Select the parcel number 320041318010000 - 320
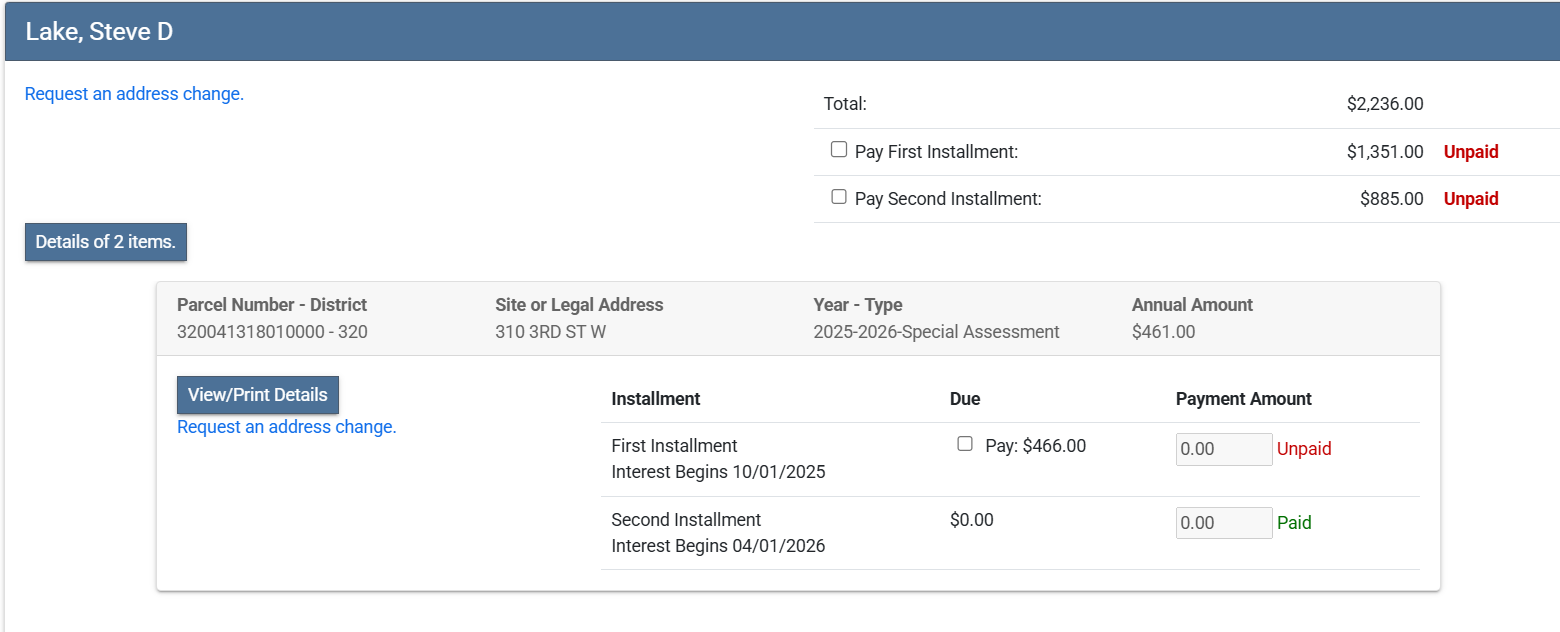1560x632 pixels. tap(272, 332)
